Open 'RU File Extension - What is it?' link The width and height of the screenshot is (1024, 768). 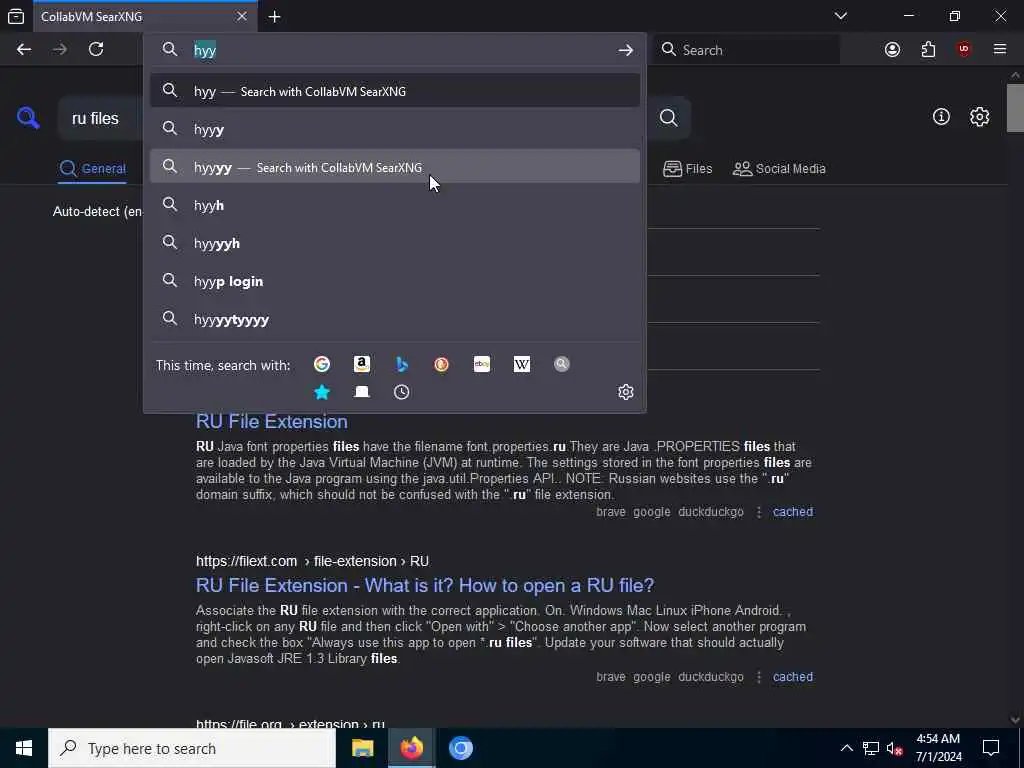tap(424, 585)
